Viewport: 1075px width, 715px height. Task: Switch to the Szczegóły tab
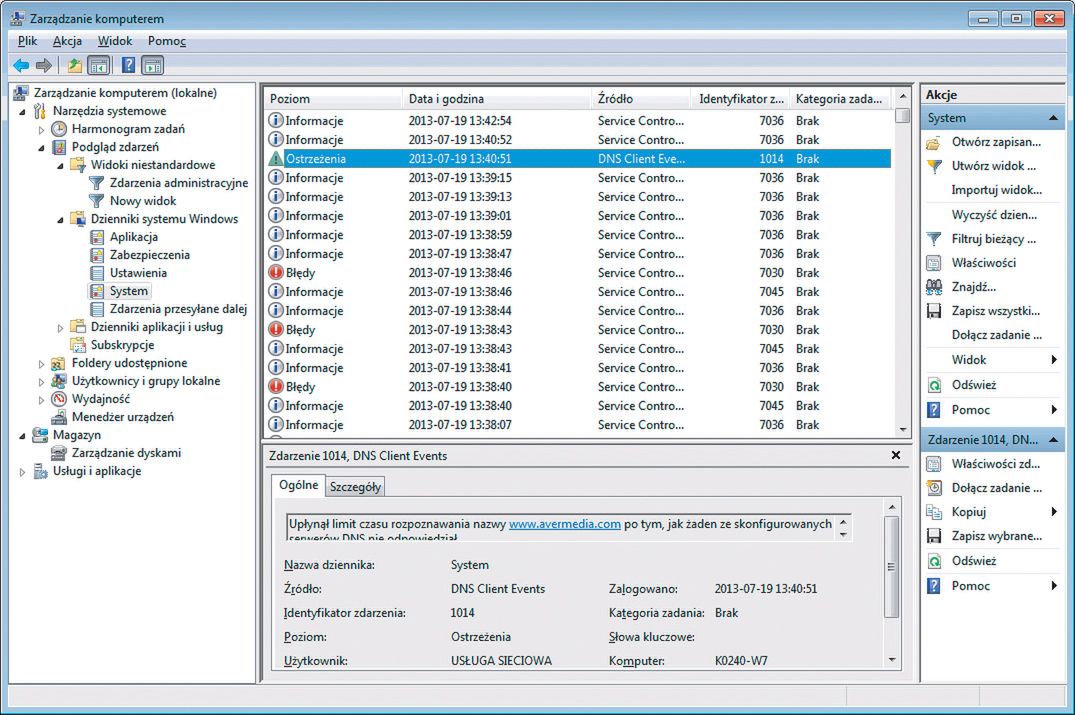pos(355,487)
